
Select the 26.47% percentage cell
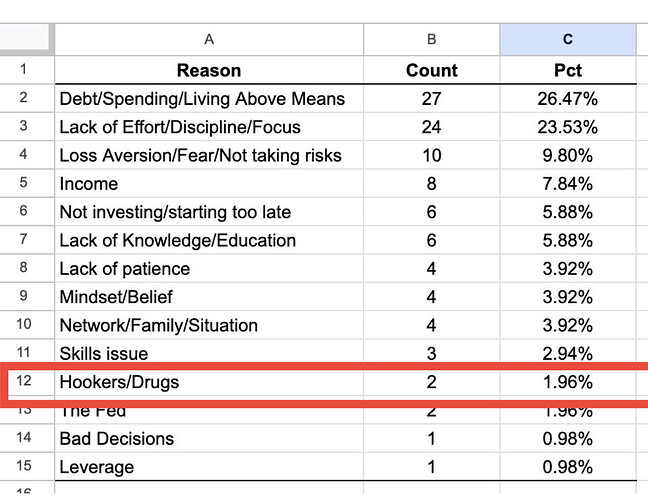(568, 98)
